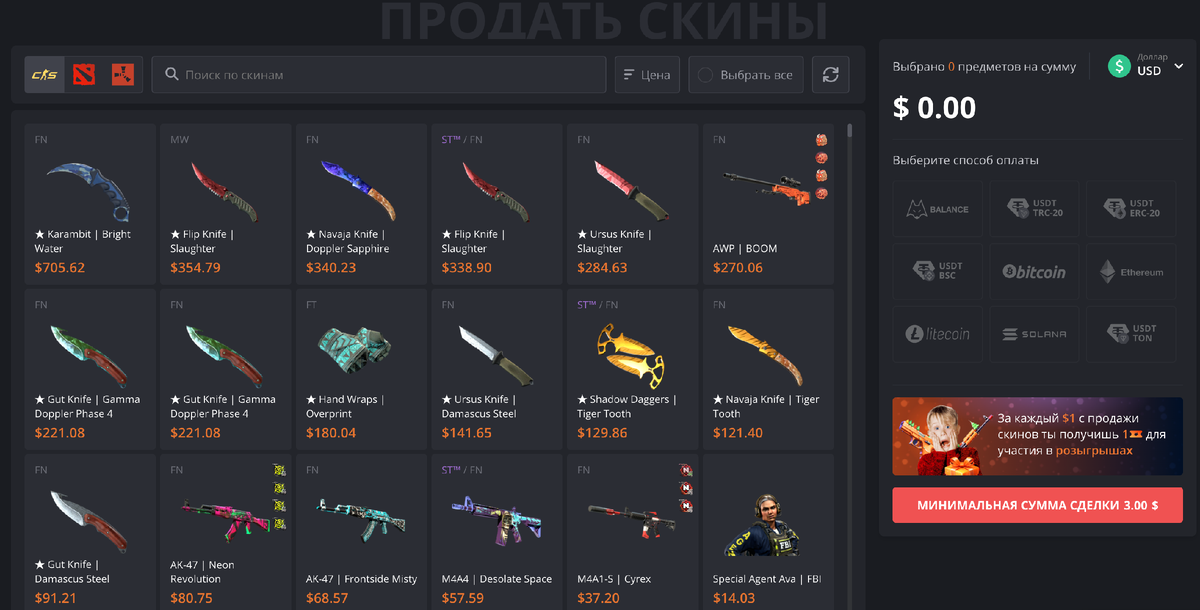The height and width of the screenshot is (610, 1200).
Task: Open the USD currency dropdown
Action: (1146, 66)
